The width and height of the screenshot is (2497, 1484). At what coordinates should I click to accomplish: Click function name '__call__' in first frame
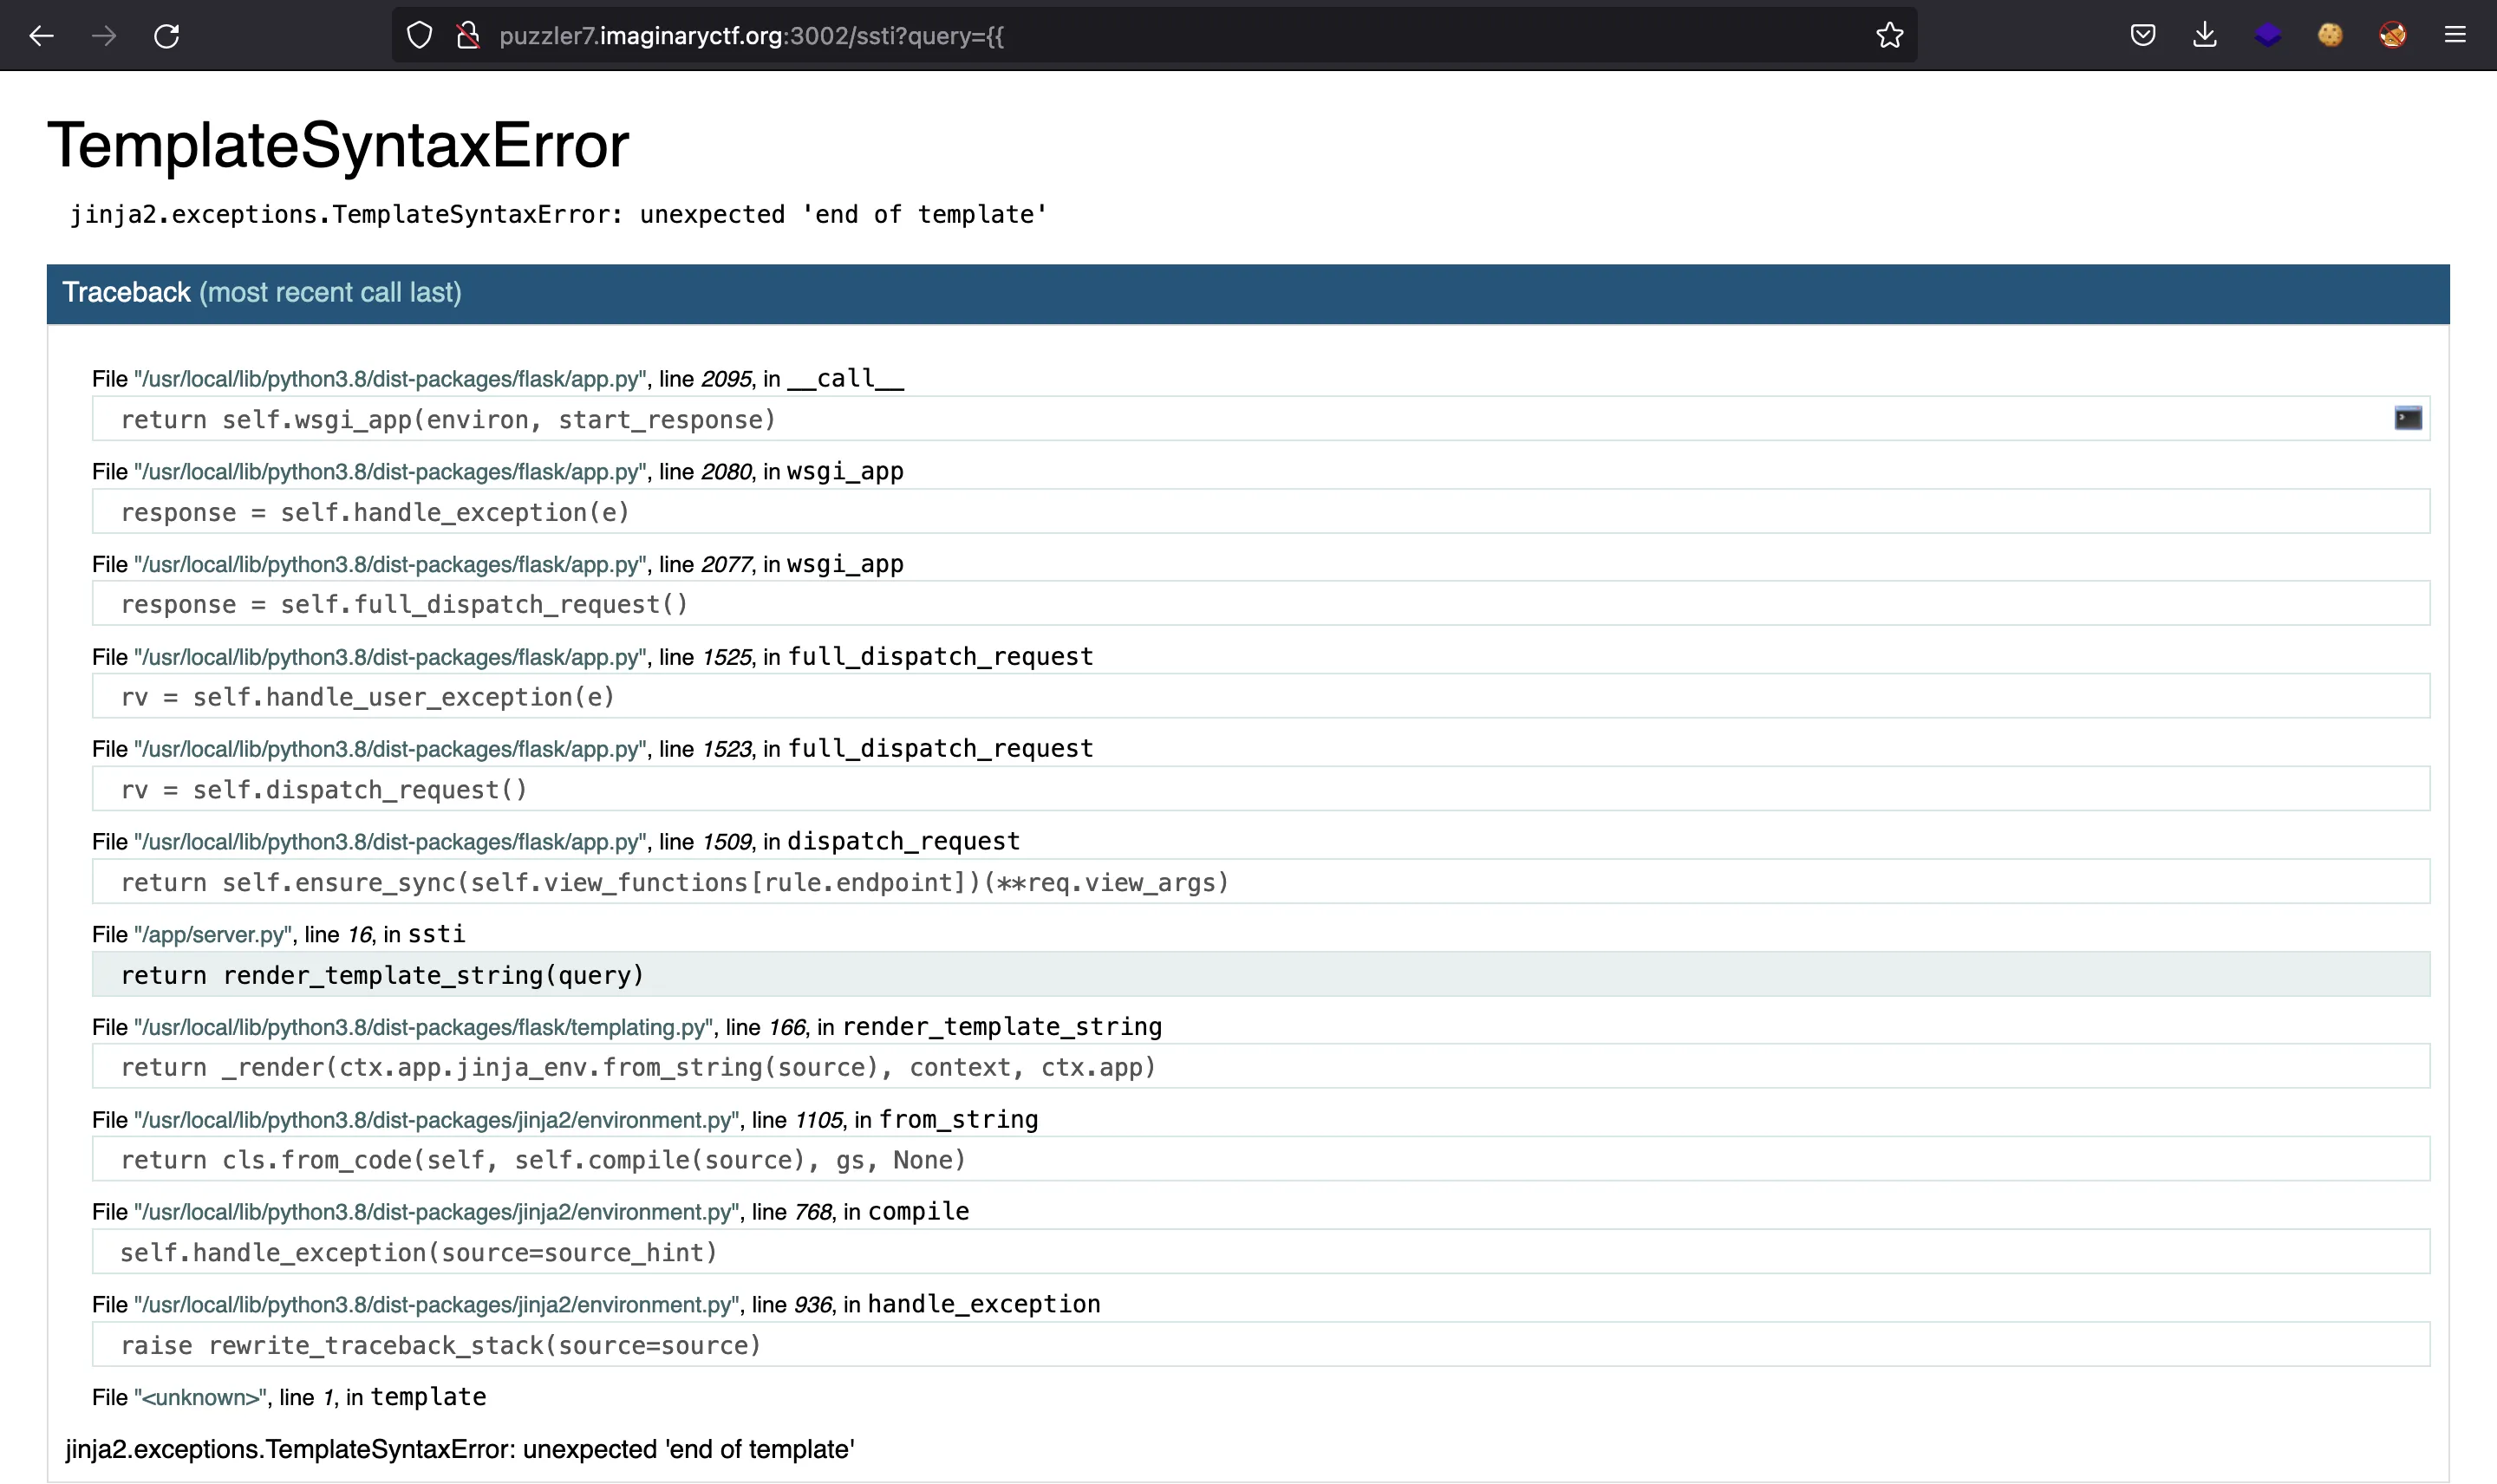(845, 378)
